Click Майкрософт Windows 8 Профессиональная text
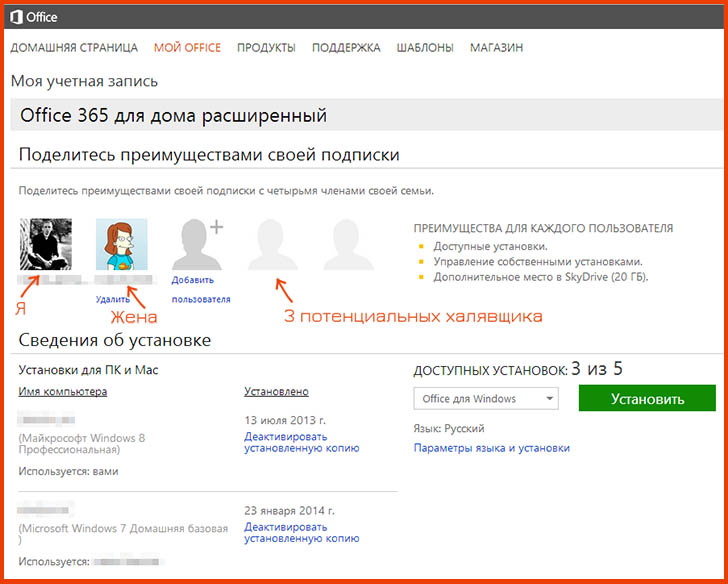728x584 pixels. coord(82,444)
